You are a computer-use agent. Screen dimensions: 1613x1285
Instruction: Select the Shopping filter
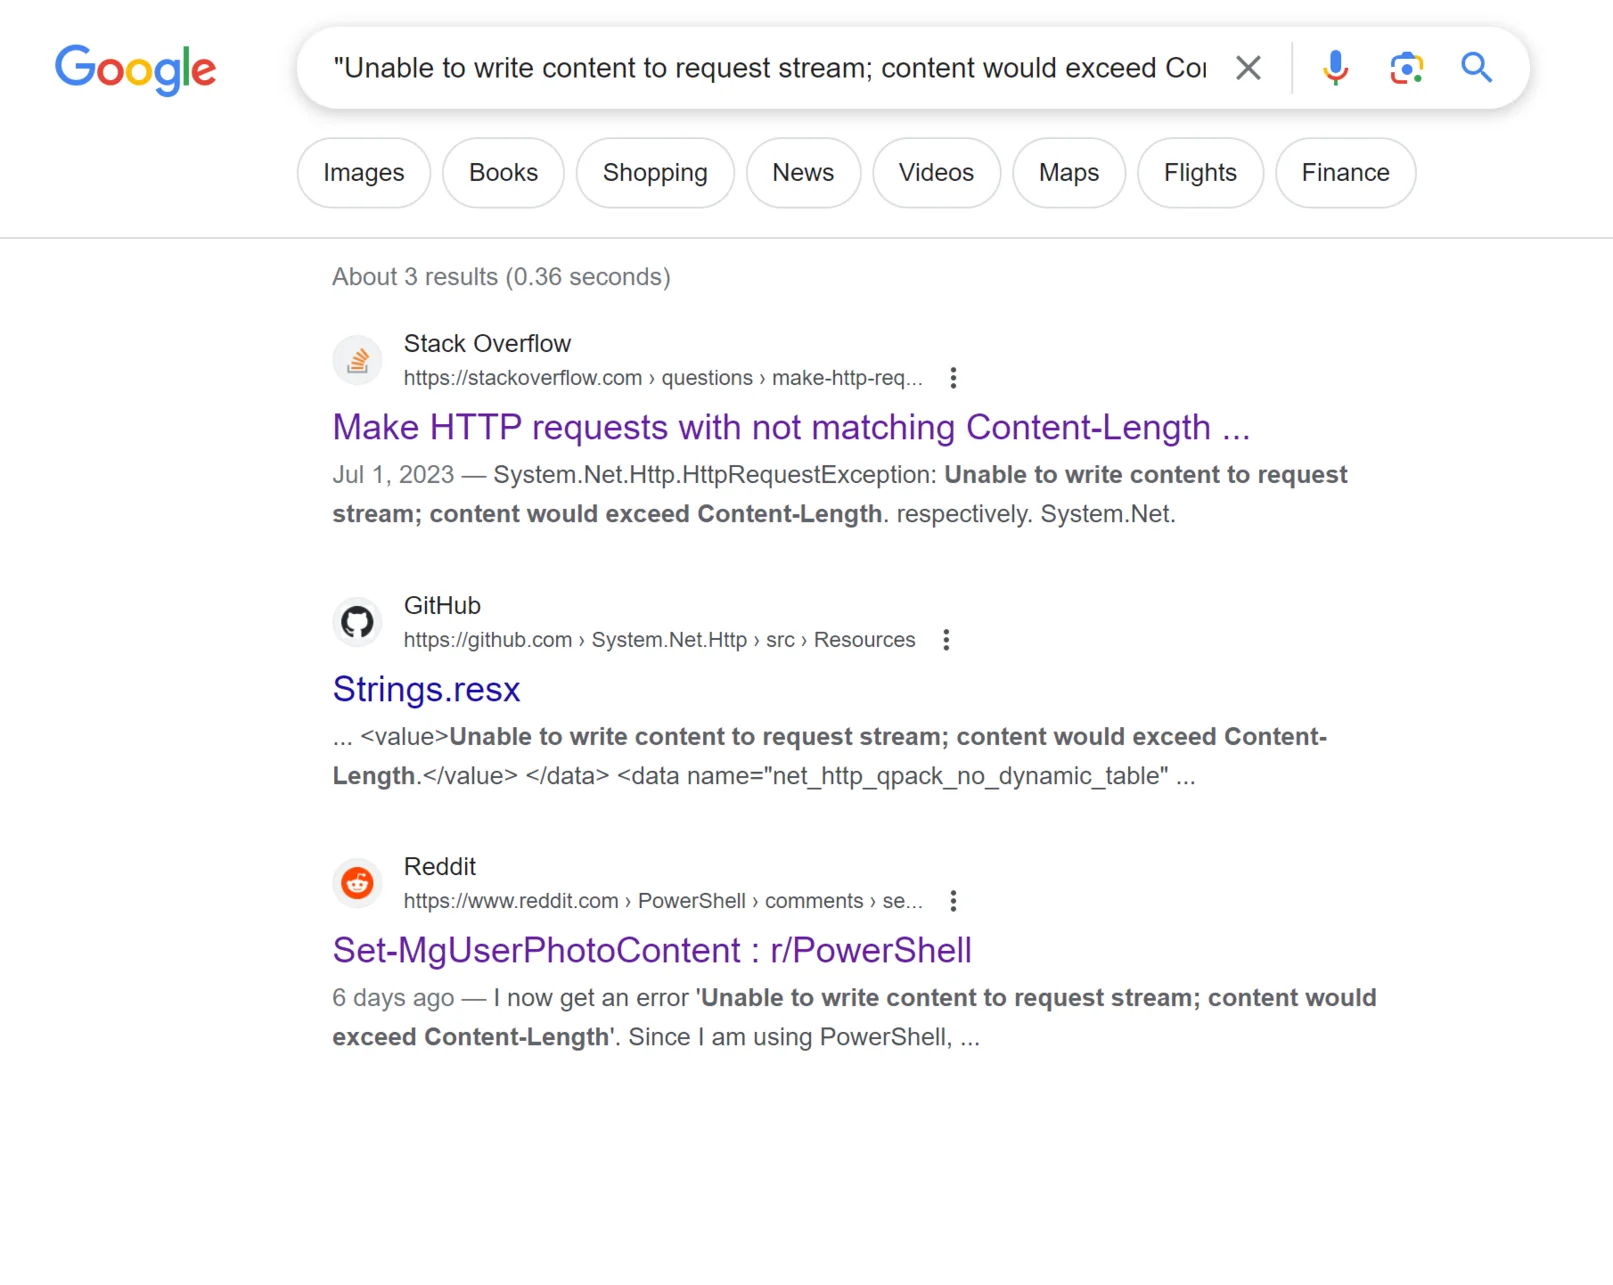(654, 173)
